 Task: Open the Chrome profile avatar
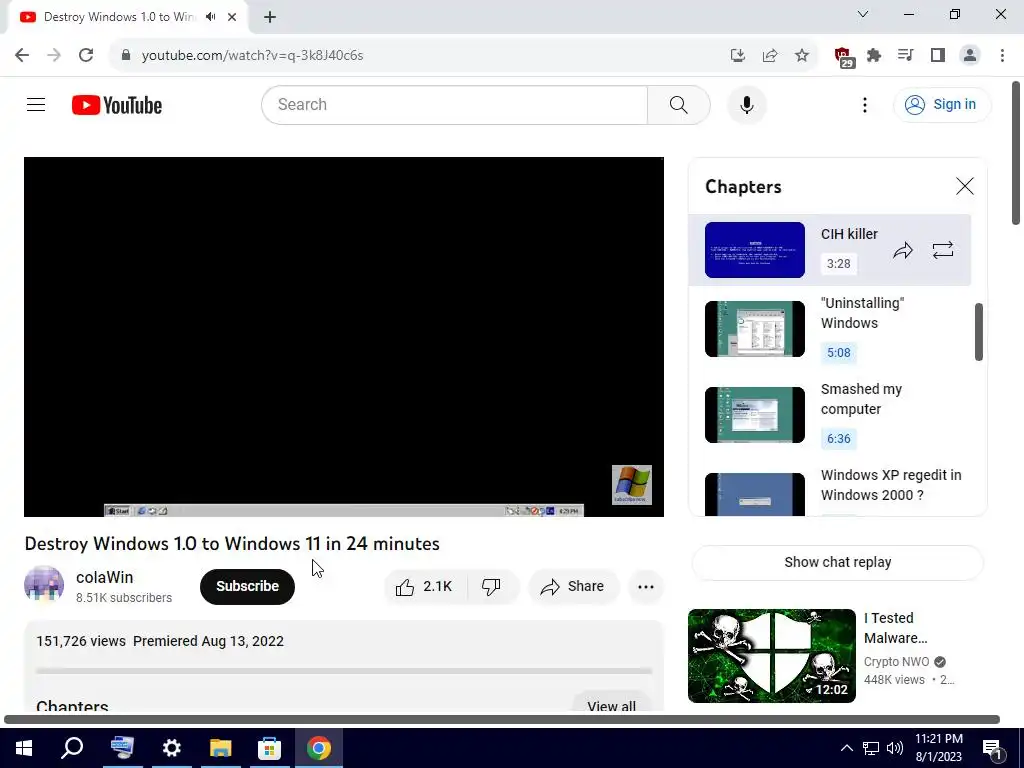[970, 56]
